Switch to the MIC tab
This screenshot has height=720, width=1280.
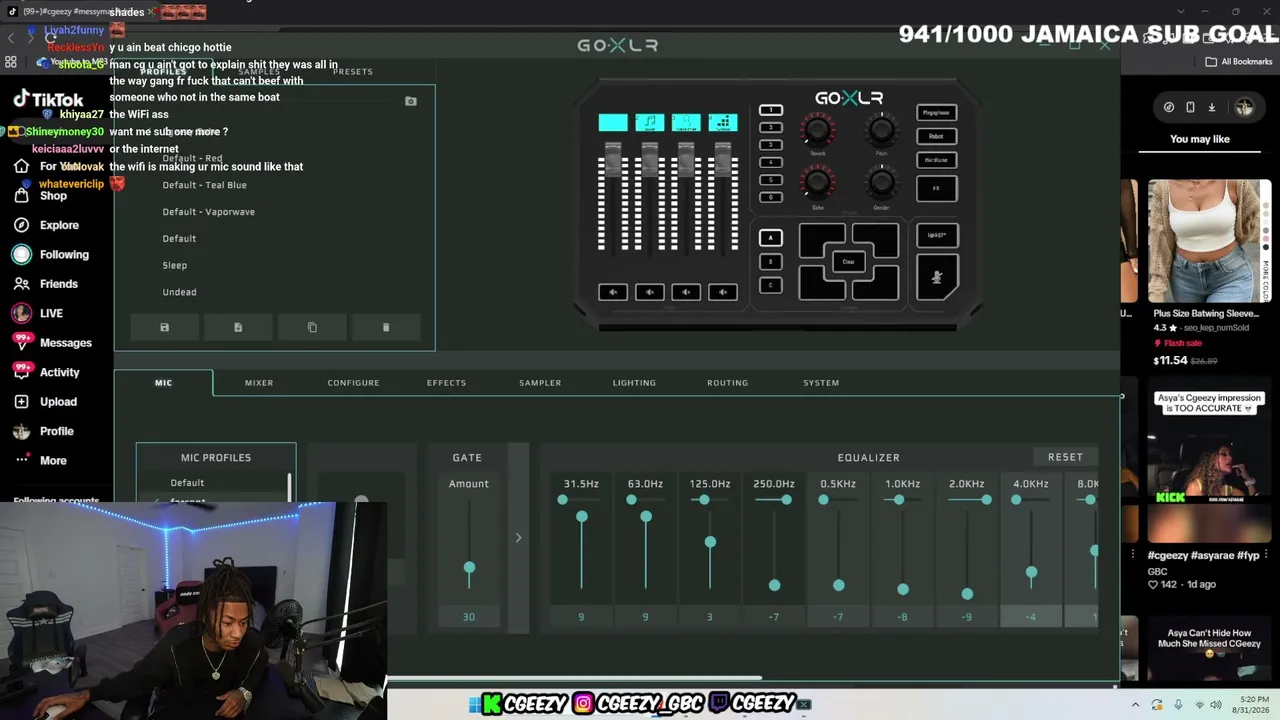[x=163, y=383]
